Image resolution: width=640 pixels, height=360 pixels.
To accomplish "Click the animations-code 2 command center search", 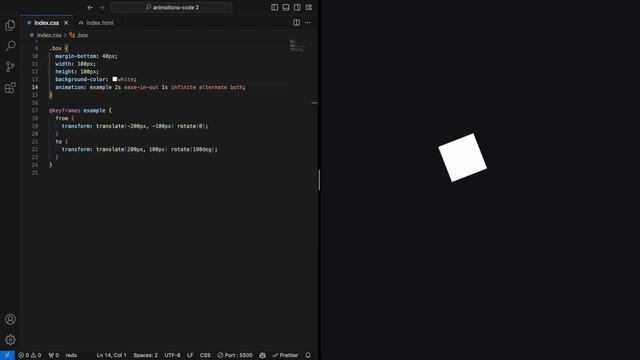I will click(x=171, y=7).
